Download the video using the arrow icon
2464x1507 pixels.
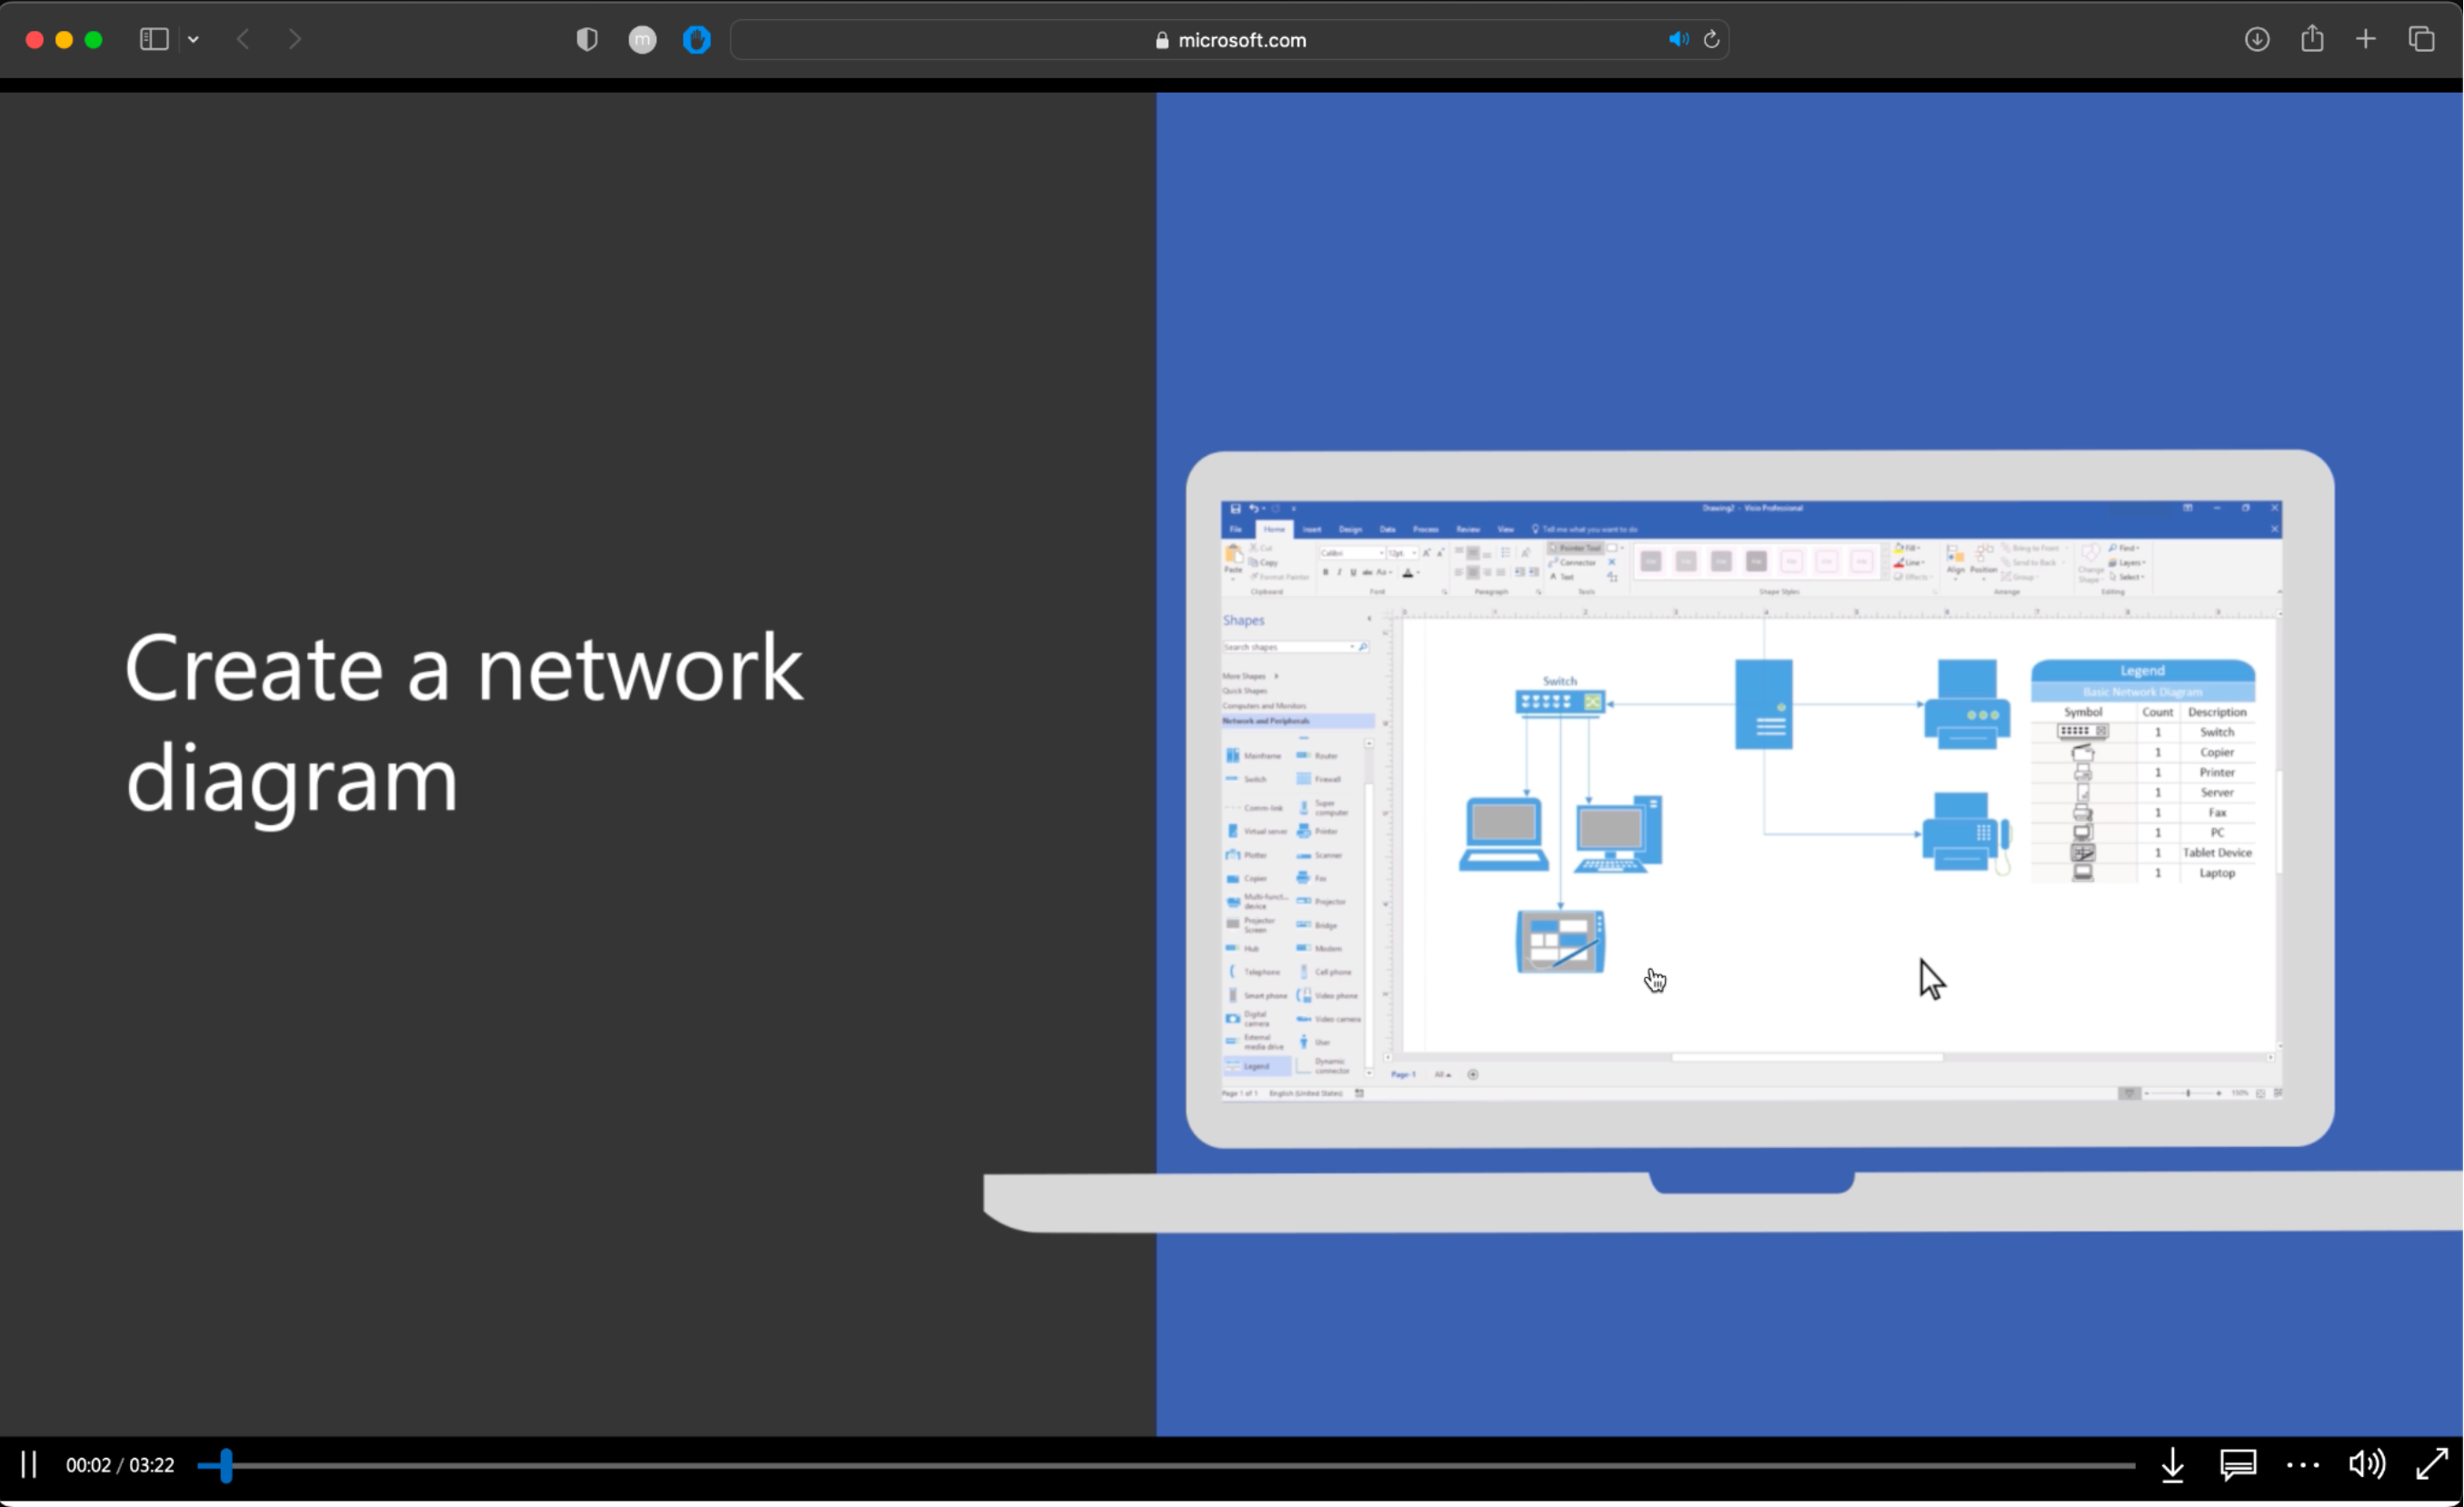click(2172, 1465)
